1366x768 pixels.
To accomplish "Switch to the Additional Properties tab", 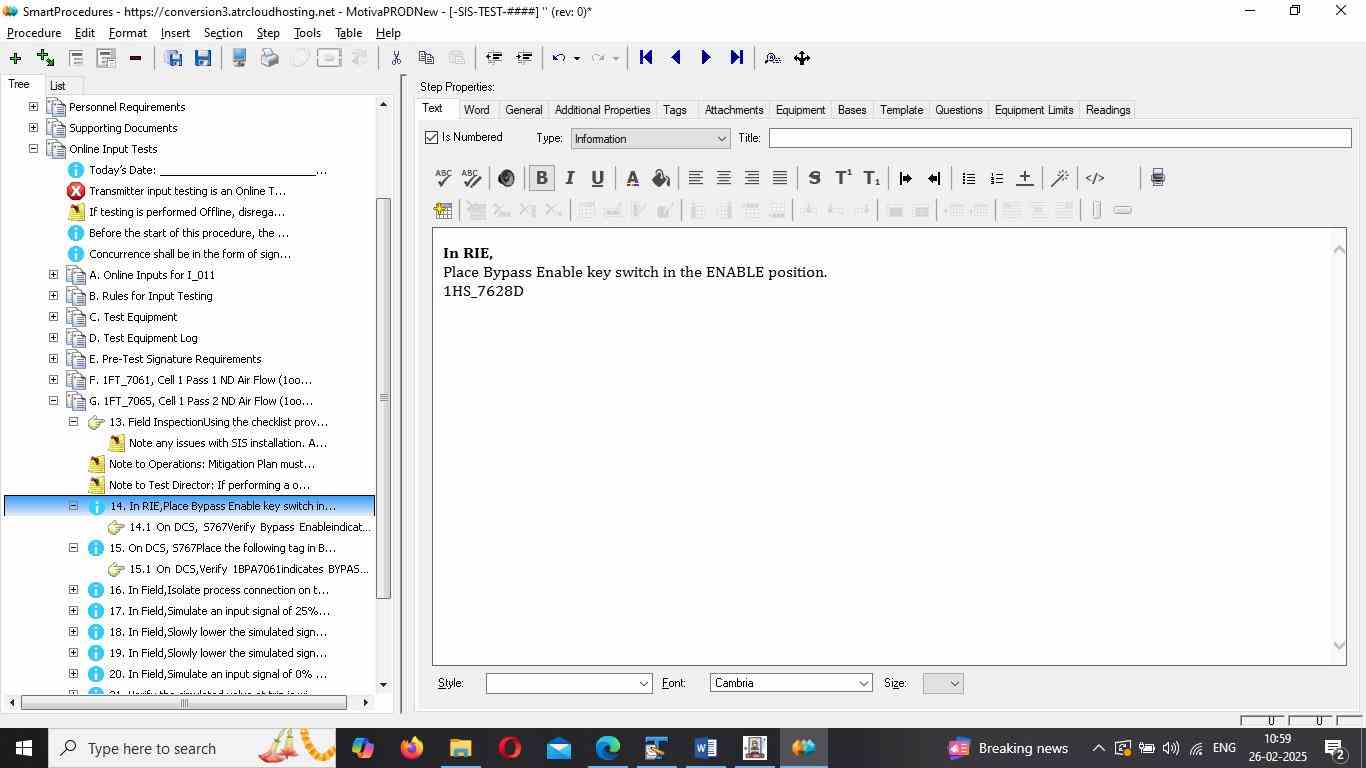I will [x=602, y=110].
